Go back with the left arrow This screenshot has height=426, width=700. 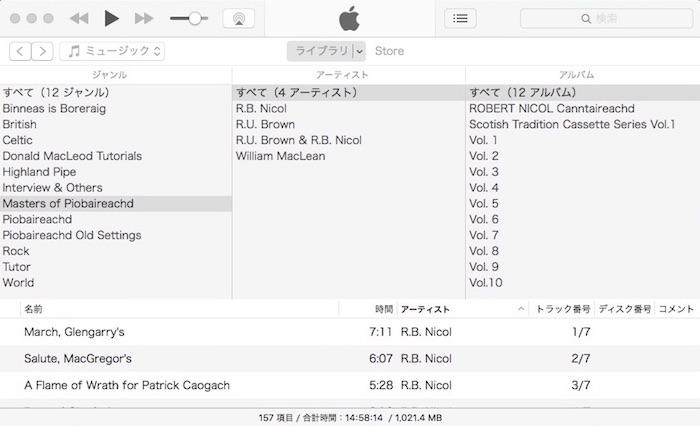[20, 51]
